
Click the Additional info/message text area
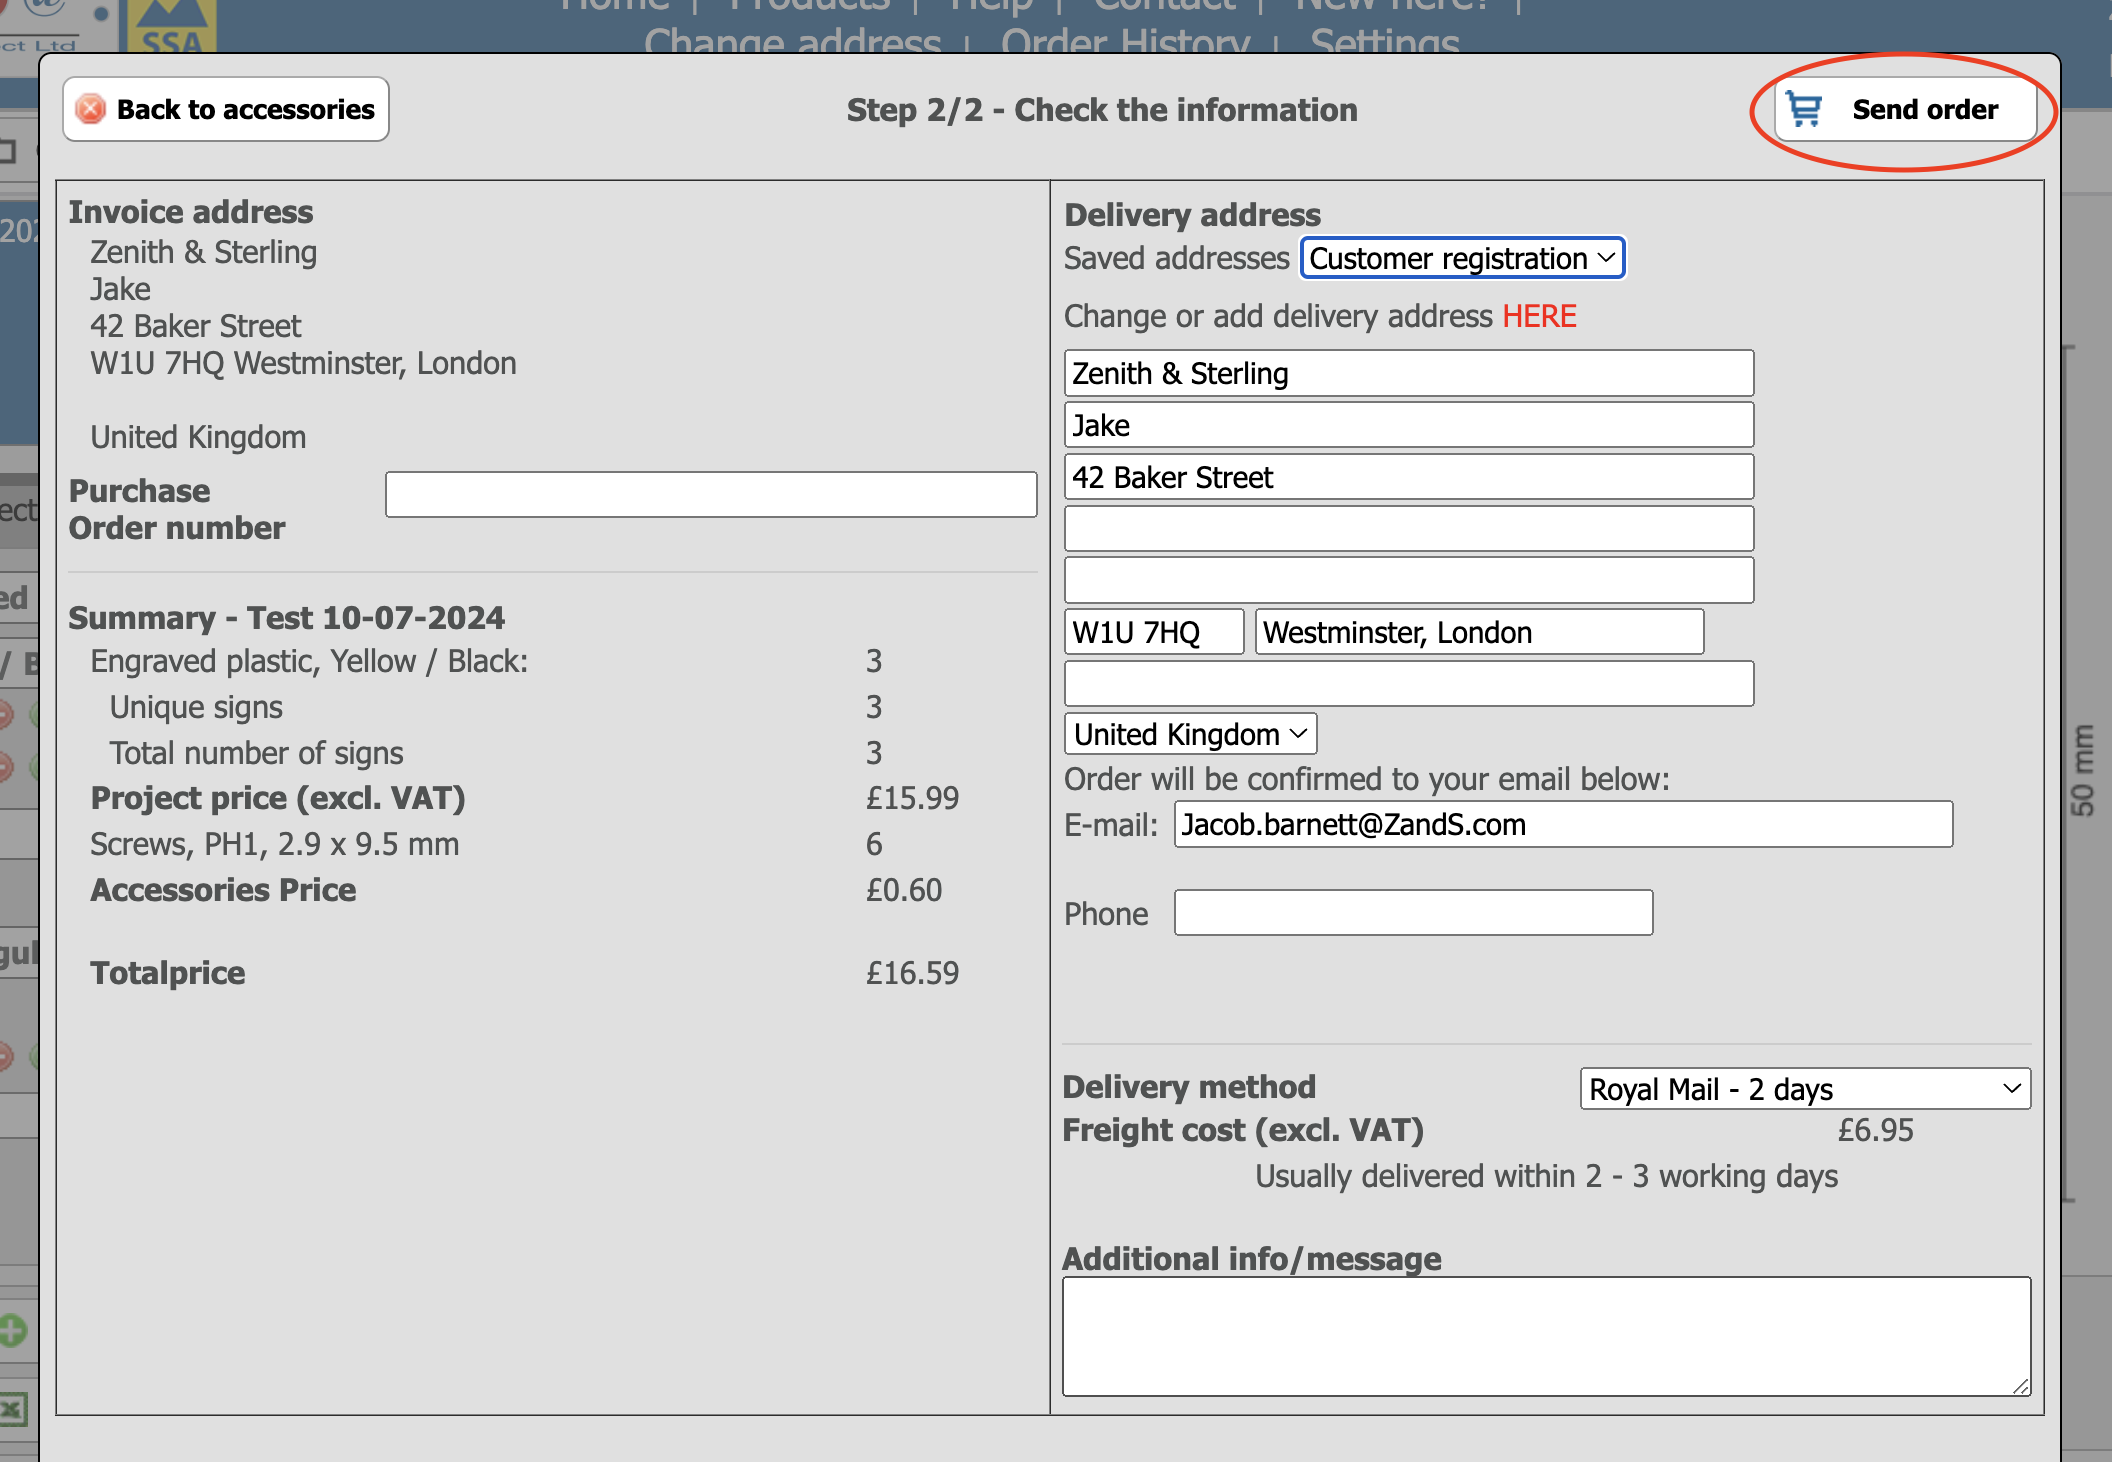point(1546,1336)
